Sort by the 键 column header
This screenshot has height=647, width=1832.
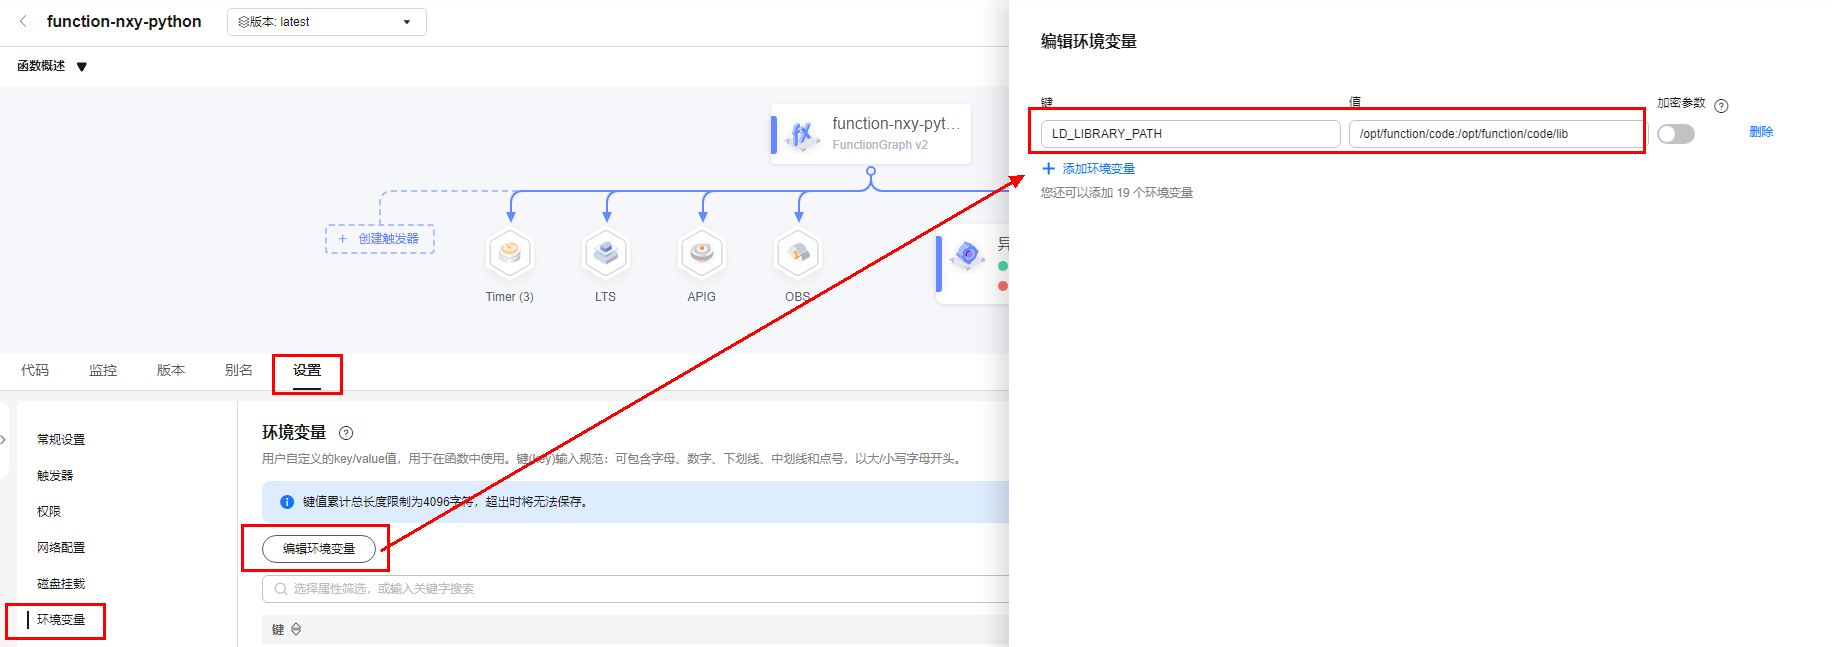tap(296, 629)
